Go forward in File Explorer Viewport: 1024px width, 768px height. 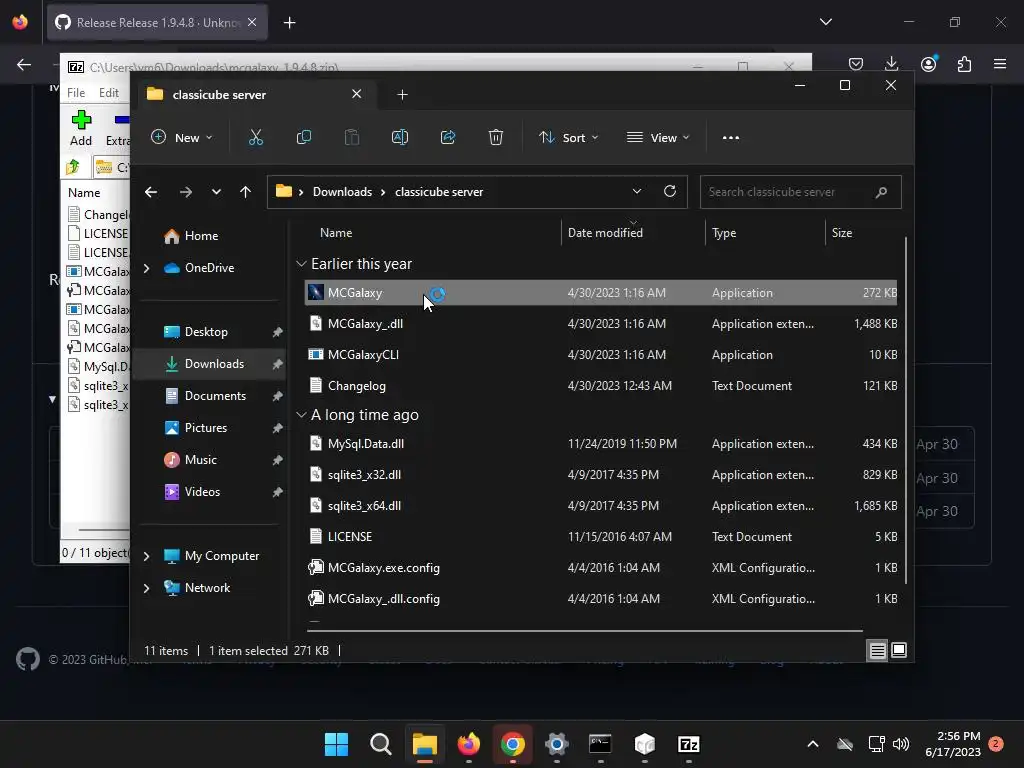tap(185, 192)
